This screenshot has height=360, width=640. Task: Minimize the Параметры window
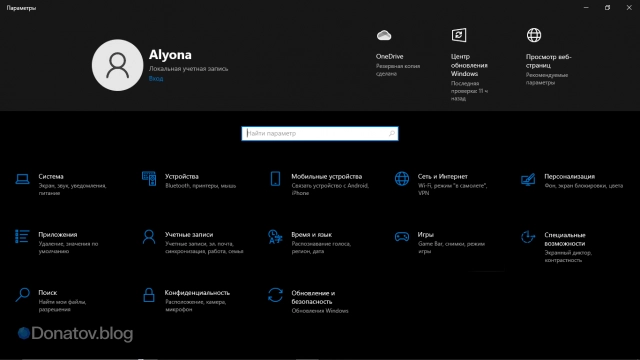click(x=586, y=7)
